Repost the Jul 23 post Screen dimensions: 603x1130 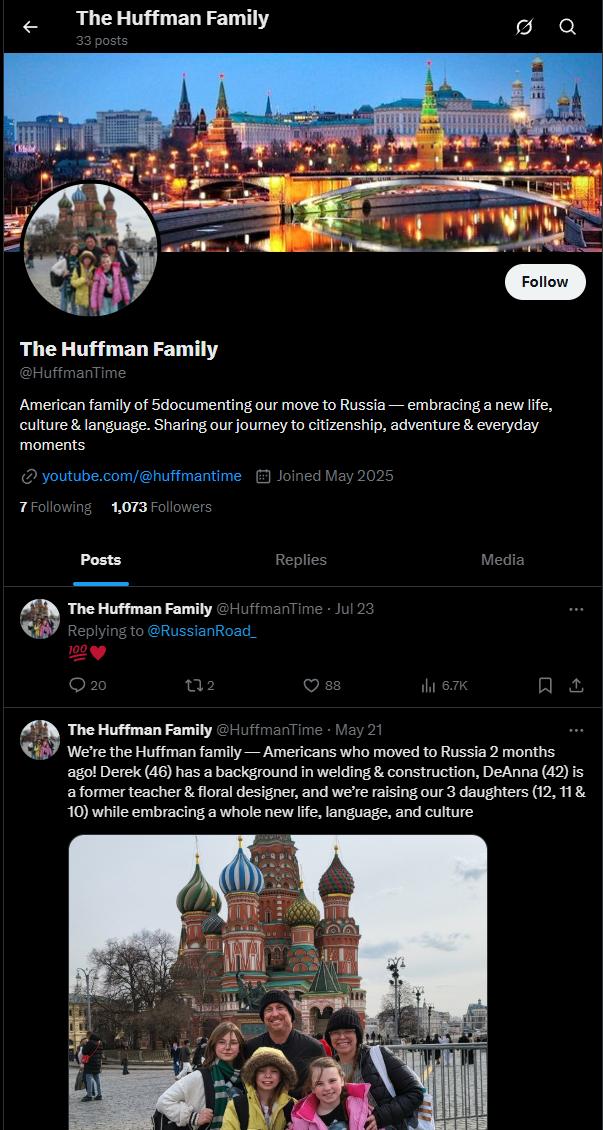pos(200,685)
